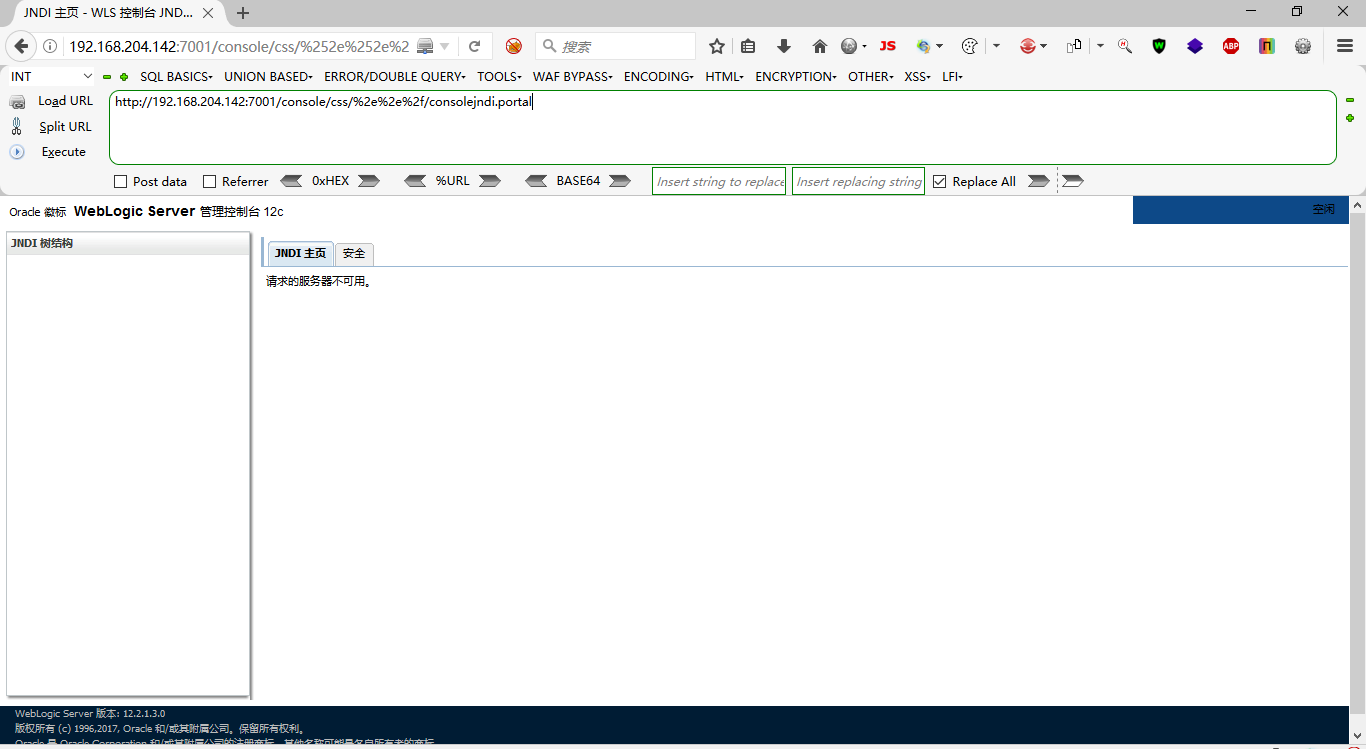Click the Split URL scissors icon
Image resolution: width=1366 pixels, height=749 pixels.
(x=17, y=126)
